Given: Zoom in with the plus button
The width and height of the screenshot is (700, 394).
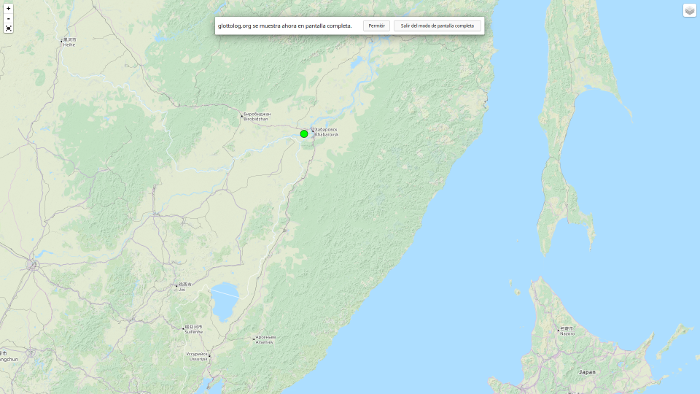Looking at the screenshot, I should [x=8, y=8].
